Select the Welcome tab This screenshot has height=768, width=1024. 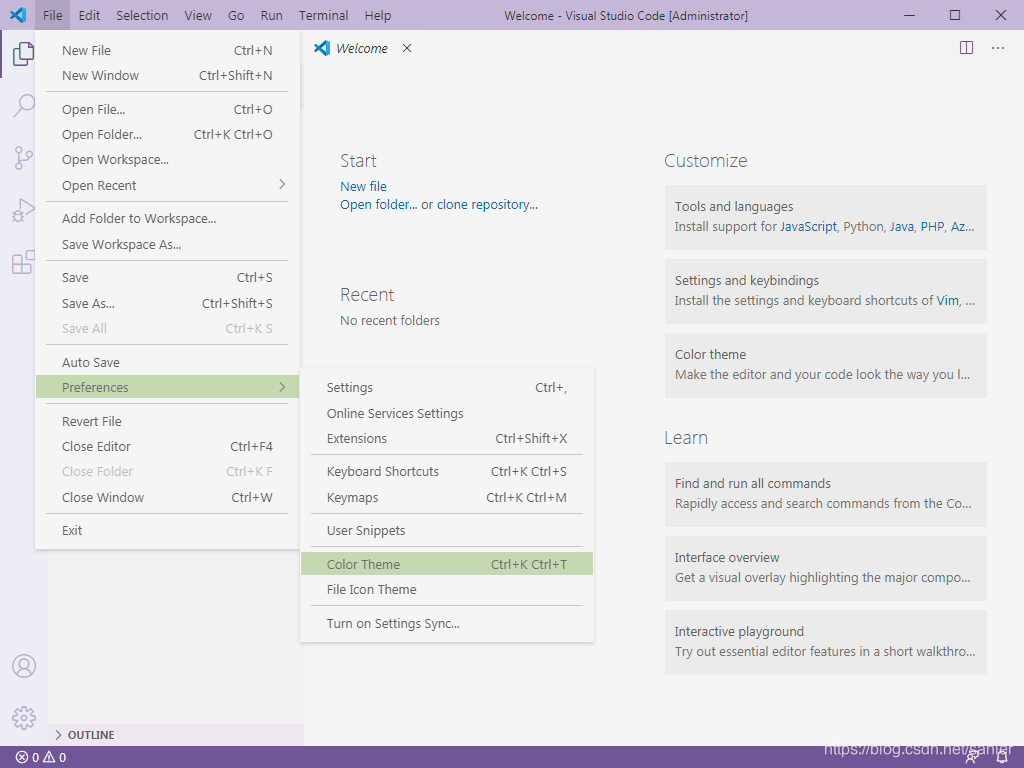362,48
